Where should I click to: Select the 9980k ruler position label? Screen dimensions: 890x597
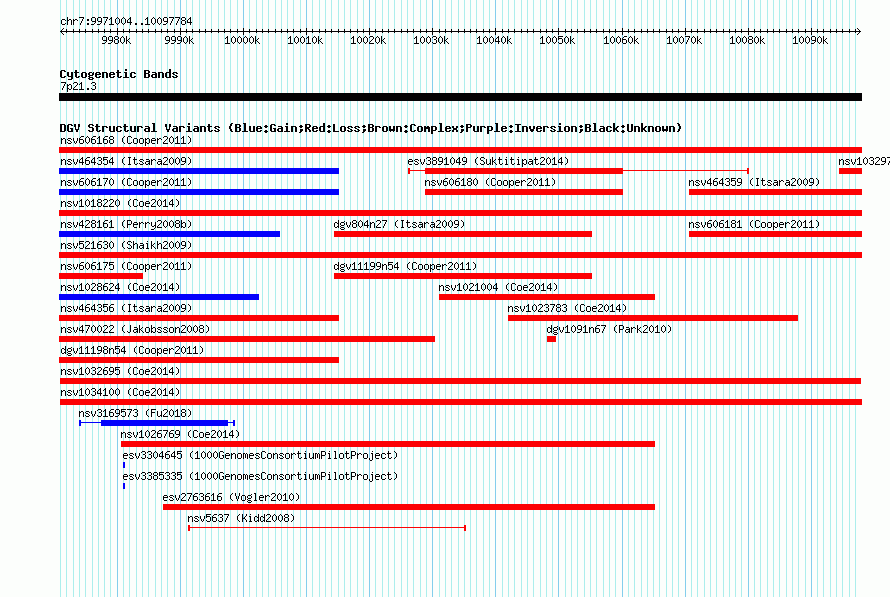pyautogui.click(x=116, y=40)
